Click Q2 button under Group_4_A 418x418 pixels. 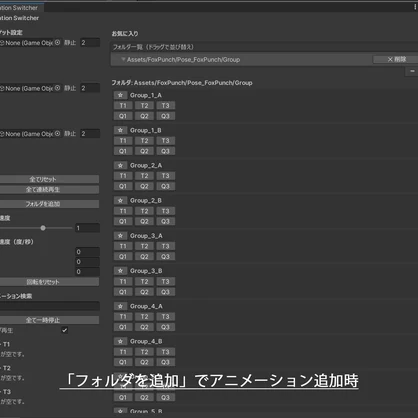tap(144, 327)
